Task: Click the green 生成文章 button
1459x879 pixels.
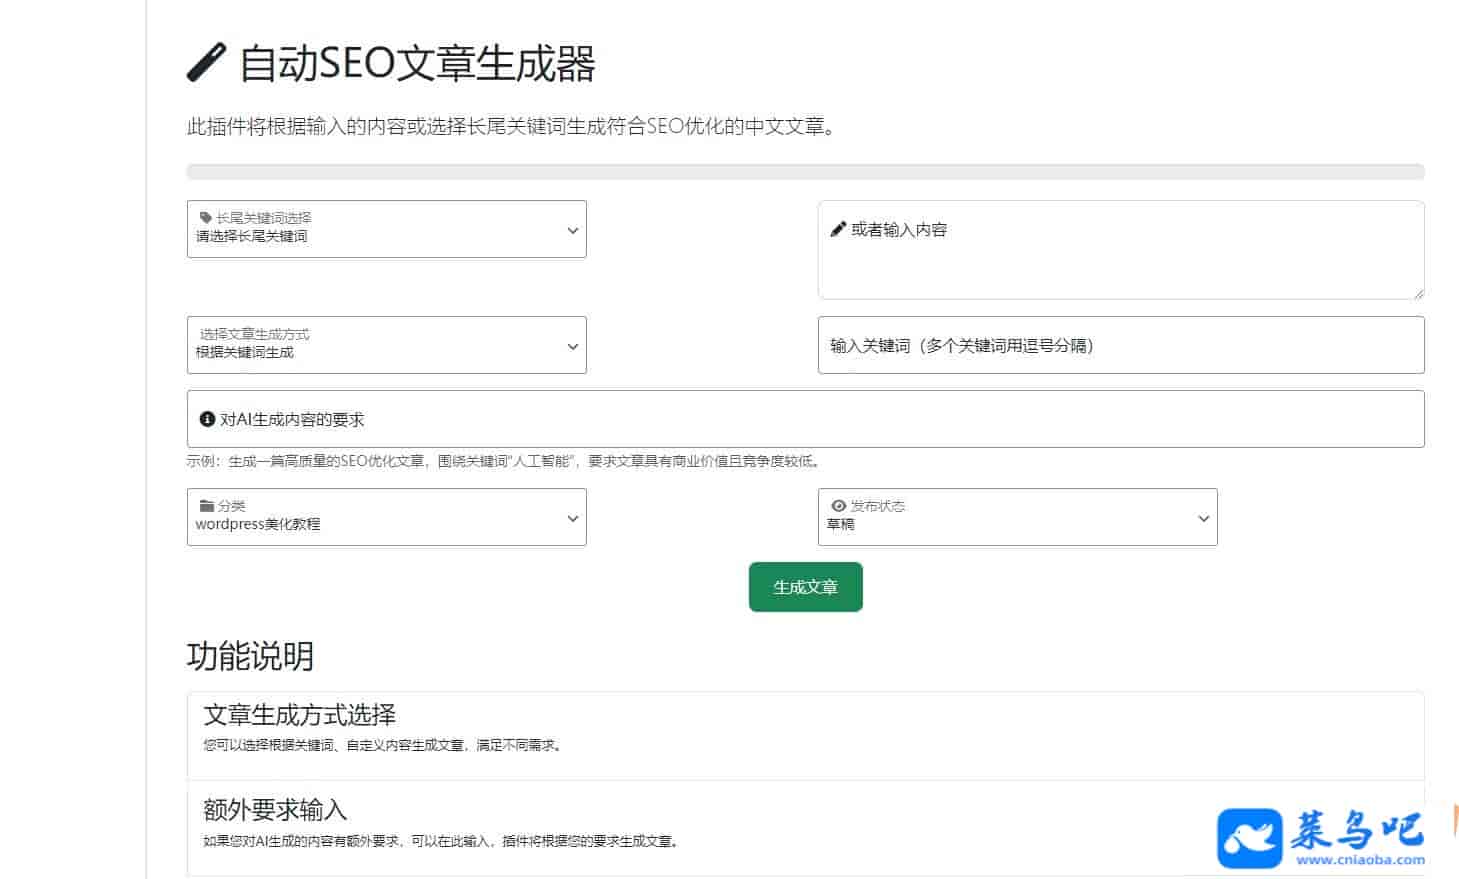Action: tap(805, 587)
